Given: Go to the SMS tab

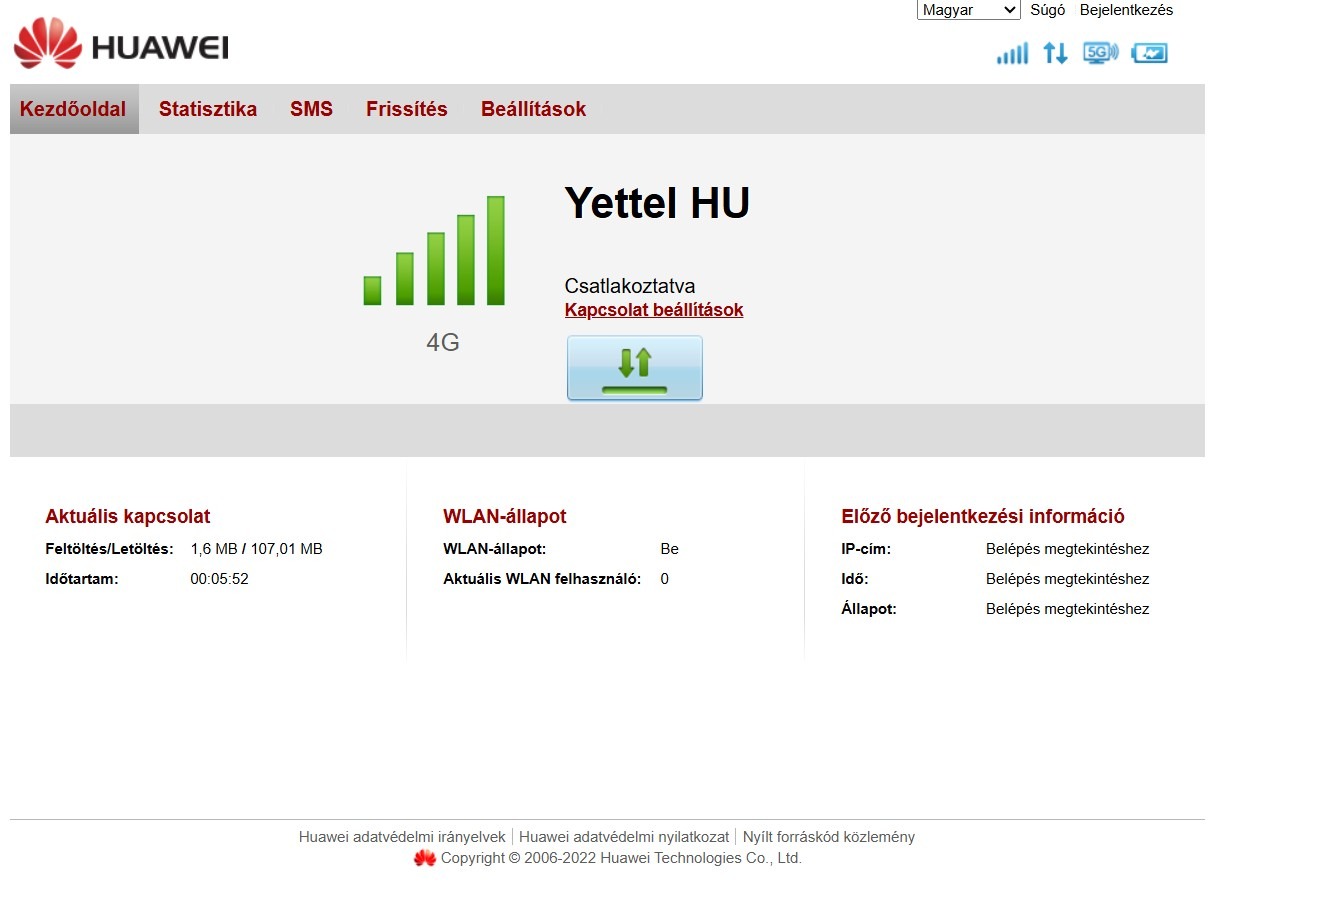Looking at the screenshot, I should point(311,109).
